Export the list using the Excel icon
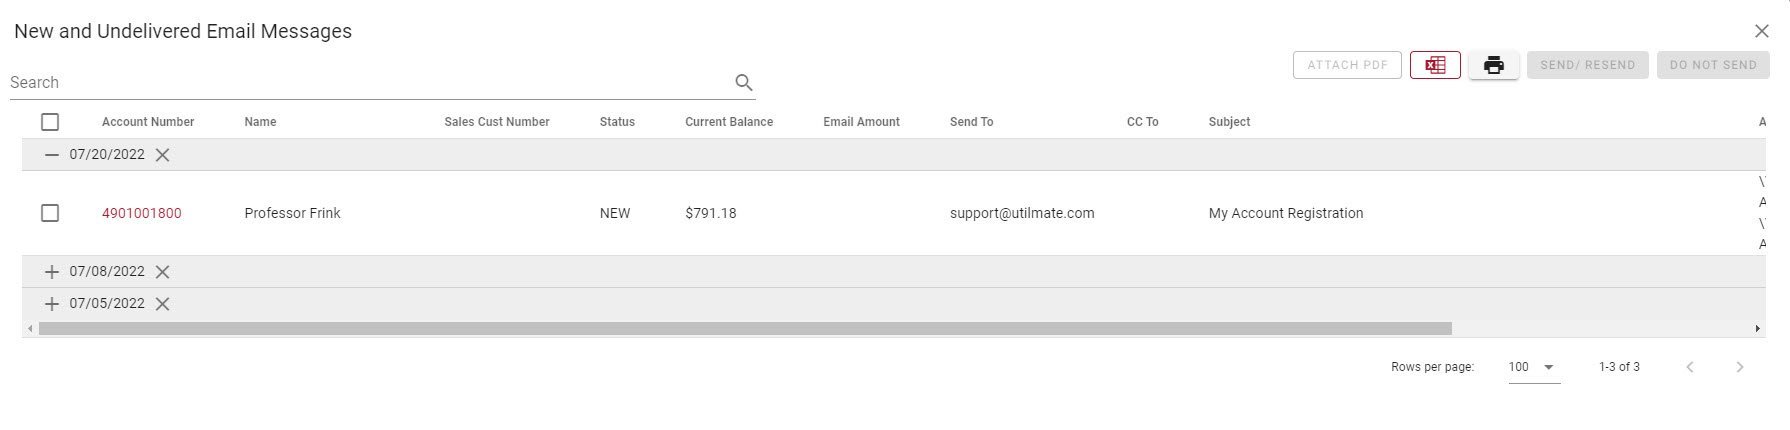The height and width of the screenshot is (430, 1790). click(x=1435, y=65)
